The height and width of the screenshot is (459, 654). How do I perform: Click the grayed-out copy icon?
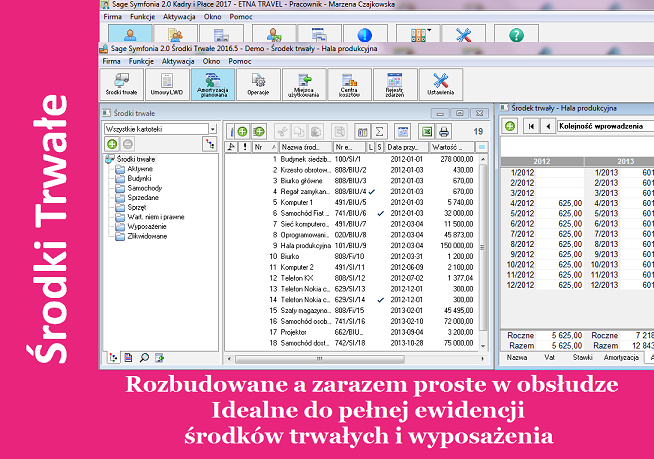point(299,132)
